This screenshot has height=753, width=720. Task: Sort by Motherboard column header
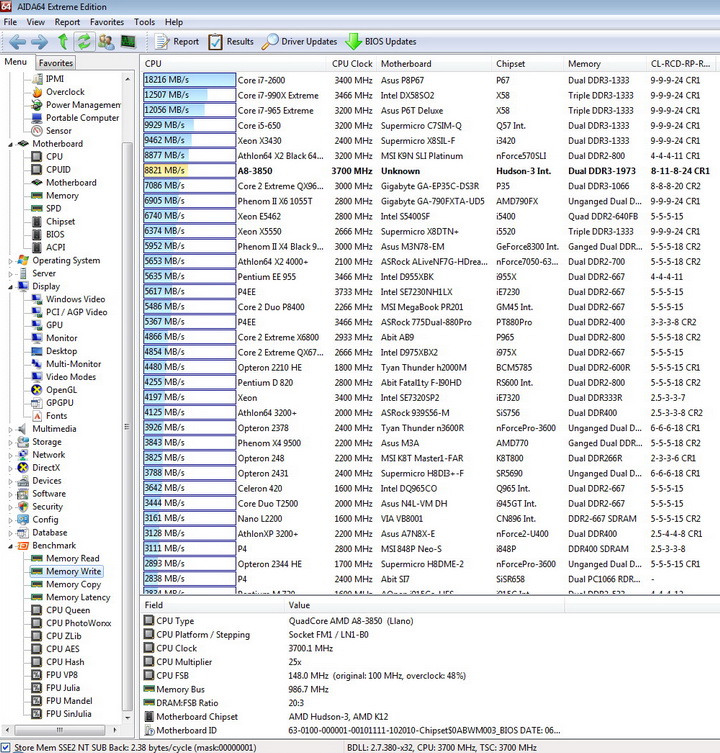click(434, 64)
